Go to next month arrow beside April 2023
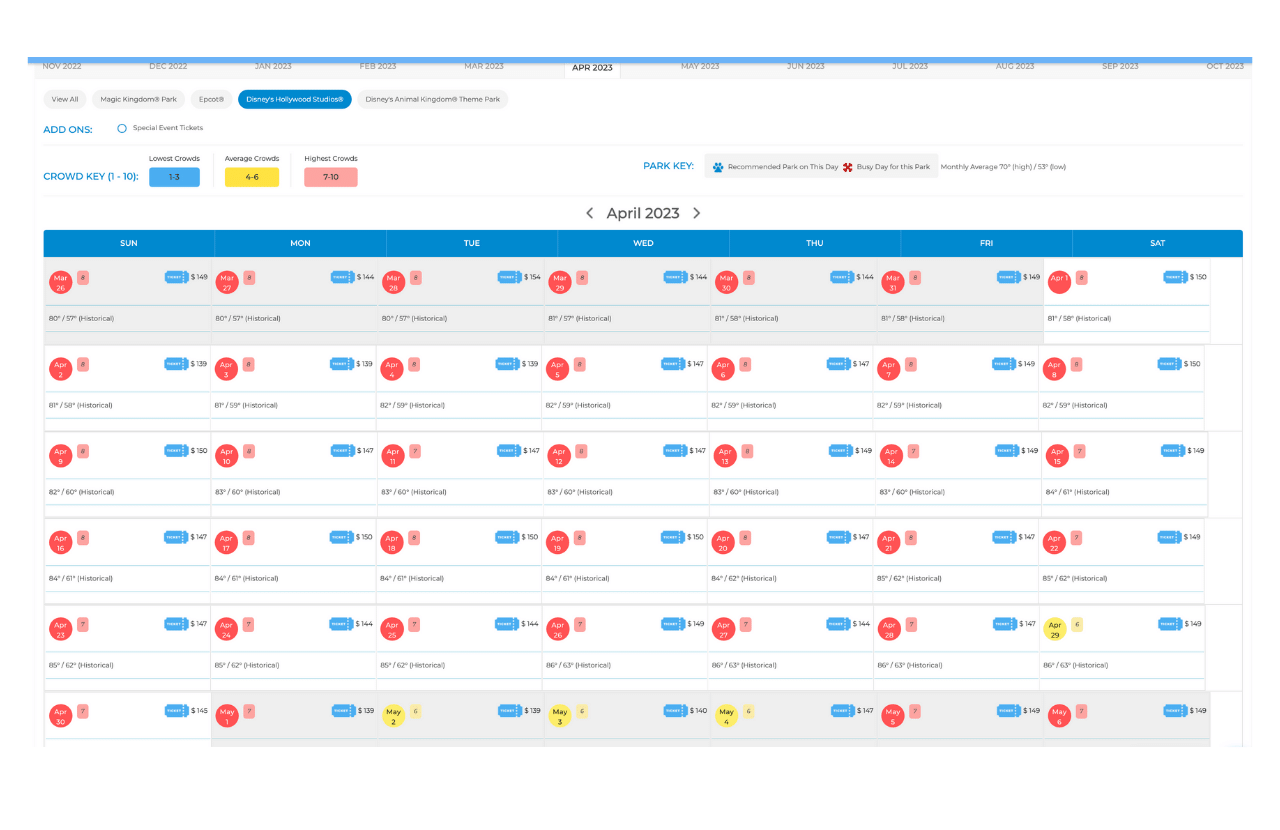 tap(697, 213)
